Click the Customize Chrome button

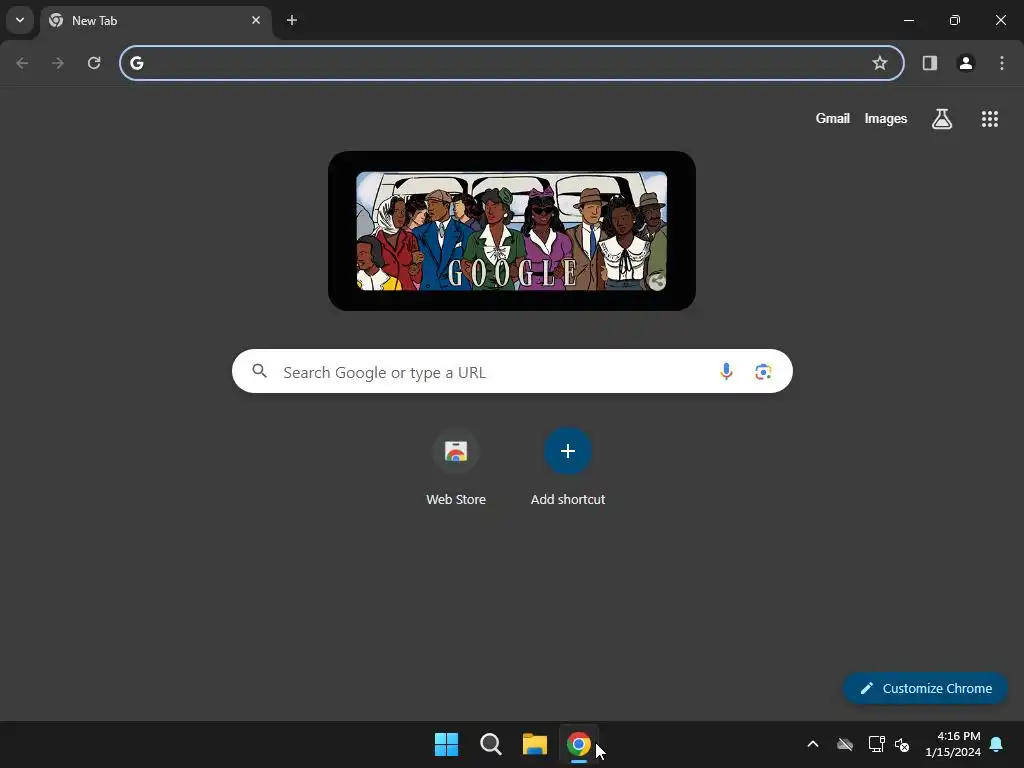(x=925, y=688)
